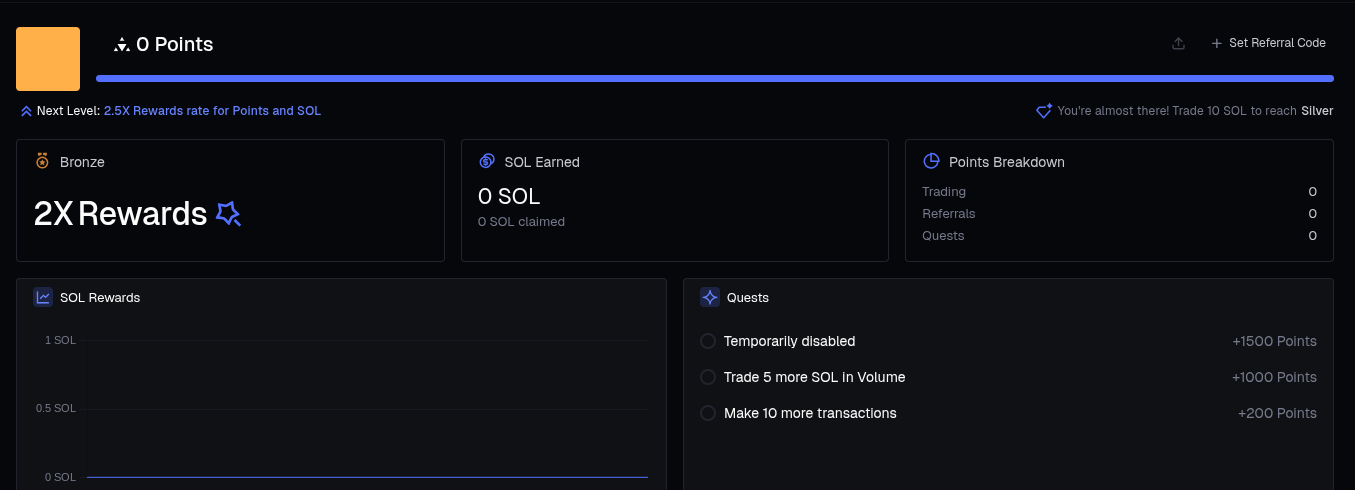Screen dimensions: 1355x490
Task: Click the blue level progress bar
Action: click(x=714, y=78)
